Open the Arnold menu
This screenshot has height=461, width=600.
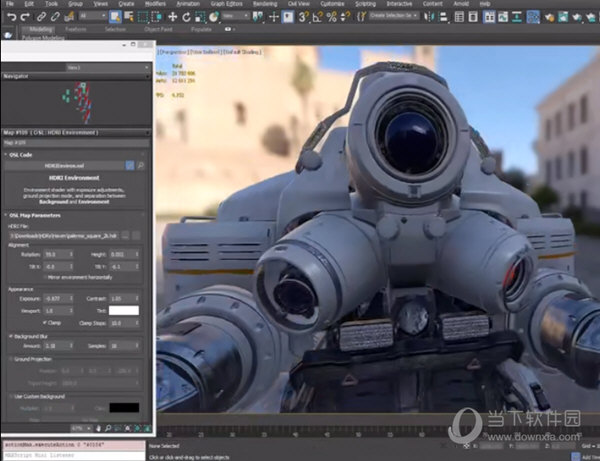[x=461, y=4]
